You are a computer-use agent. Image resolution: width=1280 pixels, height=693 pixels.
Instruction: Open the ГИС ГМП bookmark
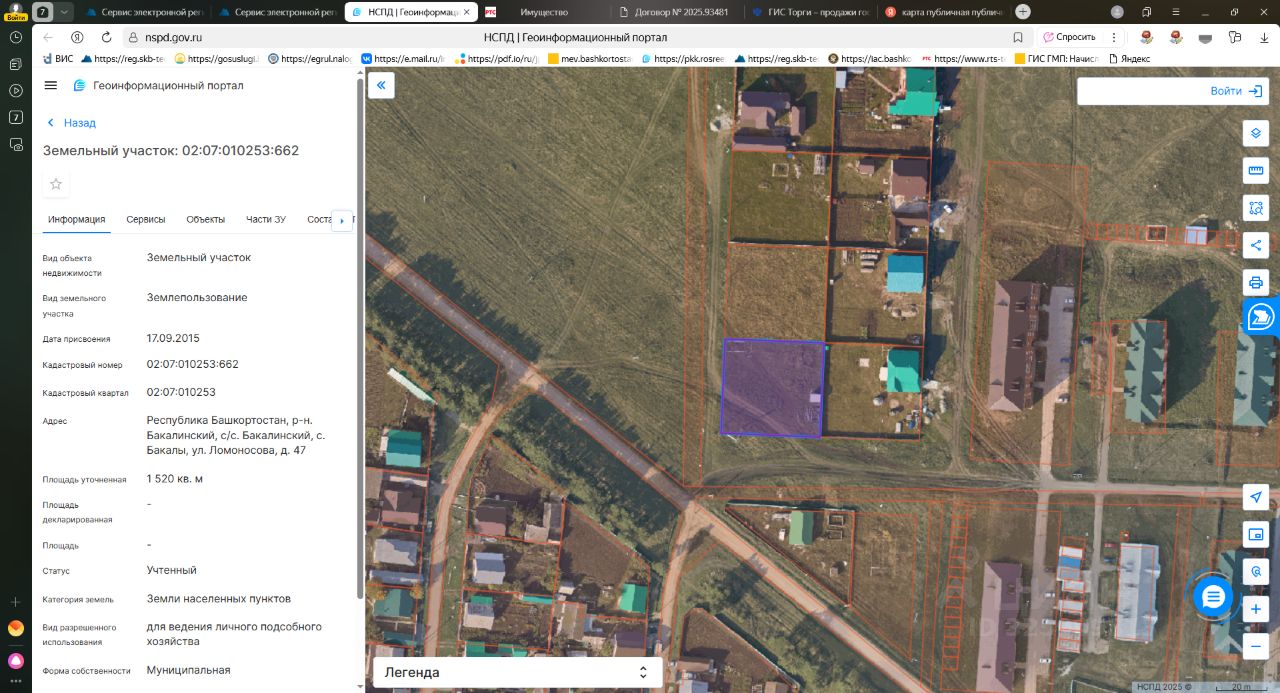[1056, 59]
